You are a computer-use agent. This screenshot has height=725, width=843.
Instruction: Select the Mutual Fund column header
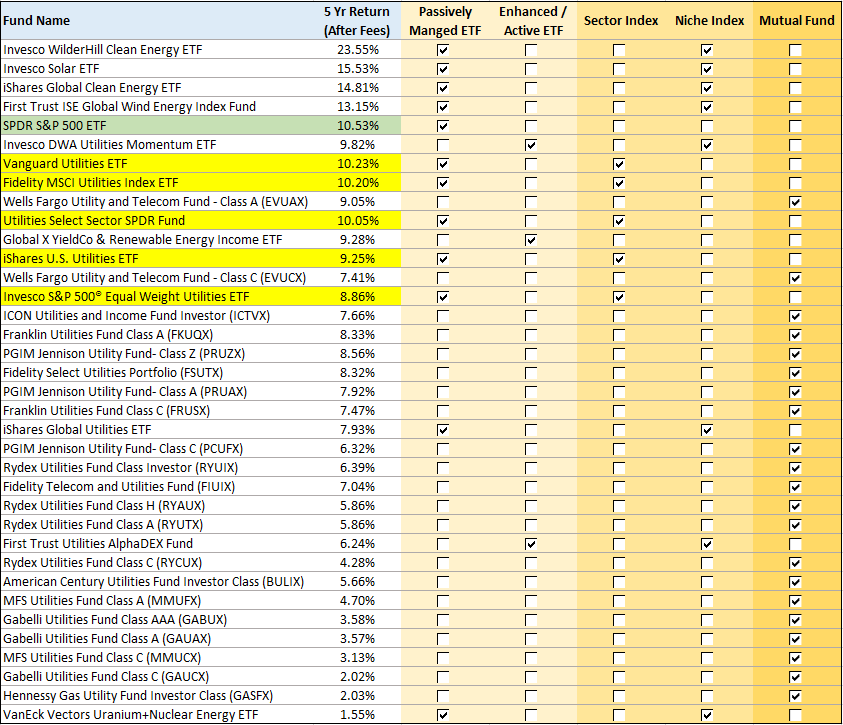[797, 20]
